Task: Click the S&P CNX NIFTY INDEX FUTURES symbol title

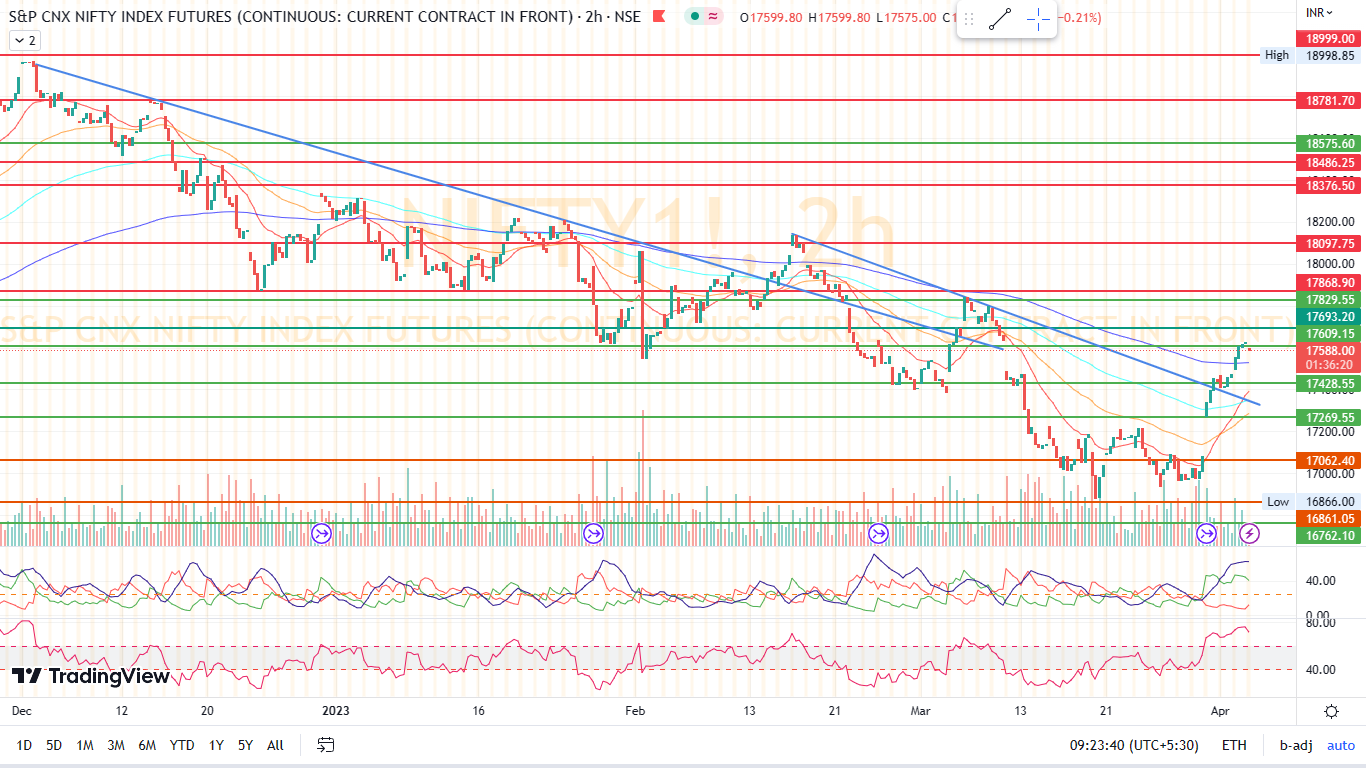Action: (x=289, y=17)
